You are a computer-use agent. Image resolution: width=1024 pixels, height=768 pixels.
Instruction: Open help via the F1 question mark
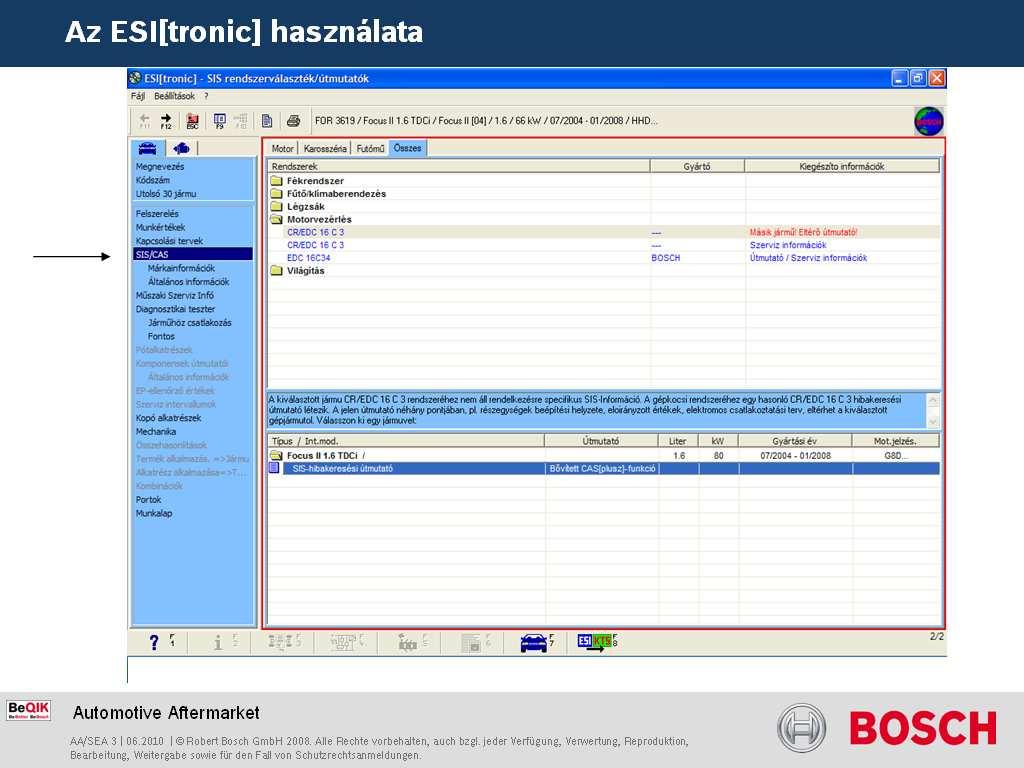pyautogui.click(x=154, y=643)
